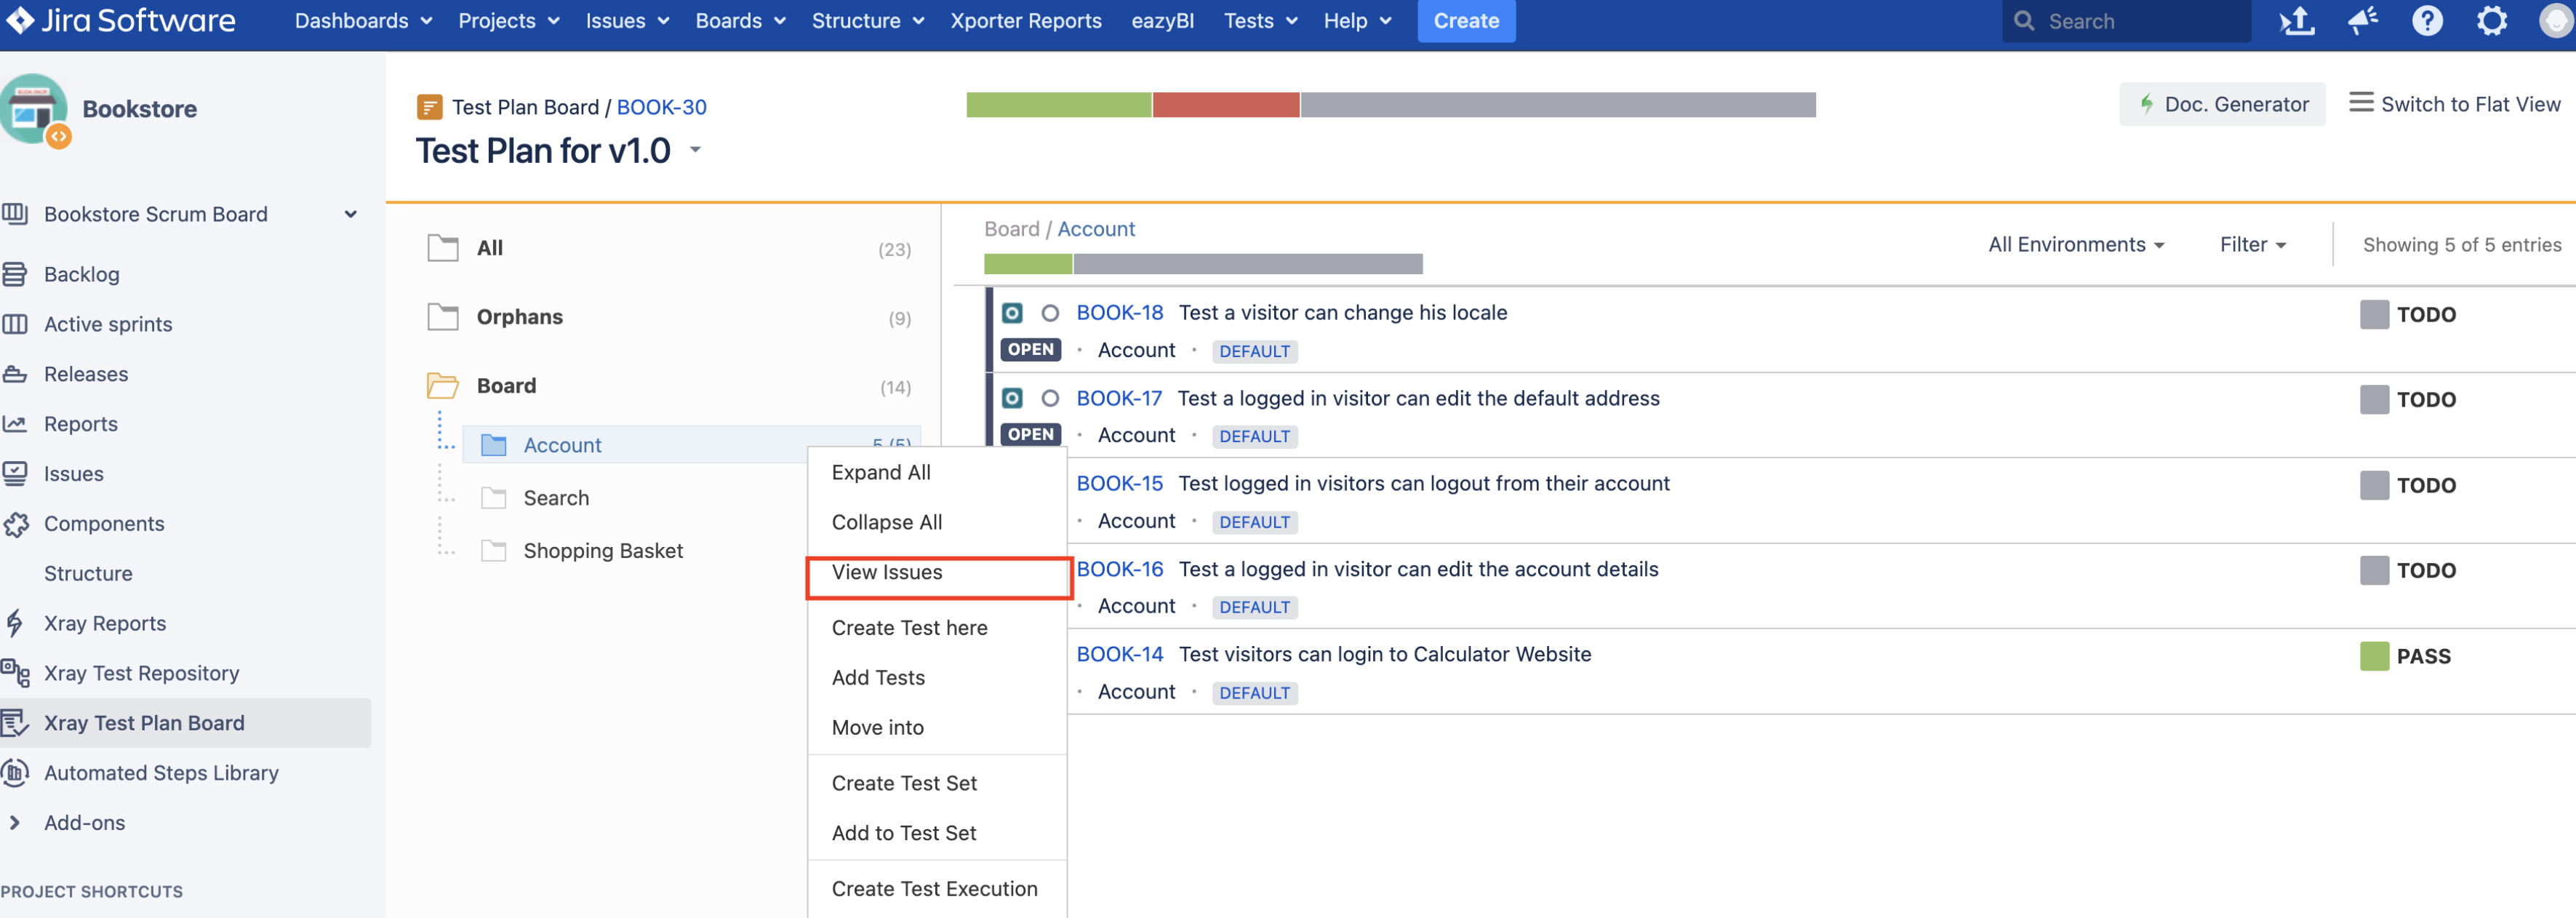The height and width of the screenshot is (918, 2576).
Task: Open the Xporter Reports nav link
Action: (1026, 21)
